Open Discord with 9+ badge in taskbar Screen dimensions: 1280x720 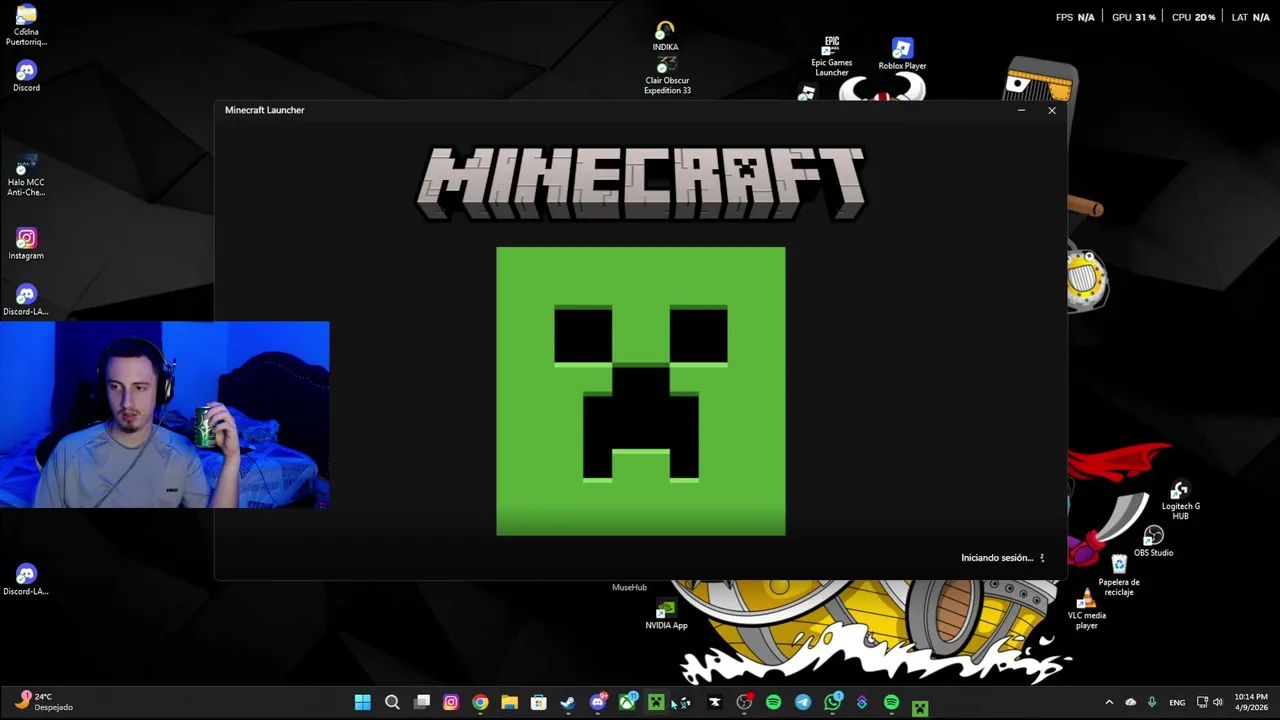(598, 703)
